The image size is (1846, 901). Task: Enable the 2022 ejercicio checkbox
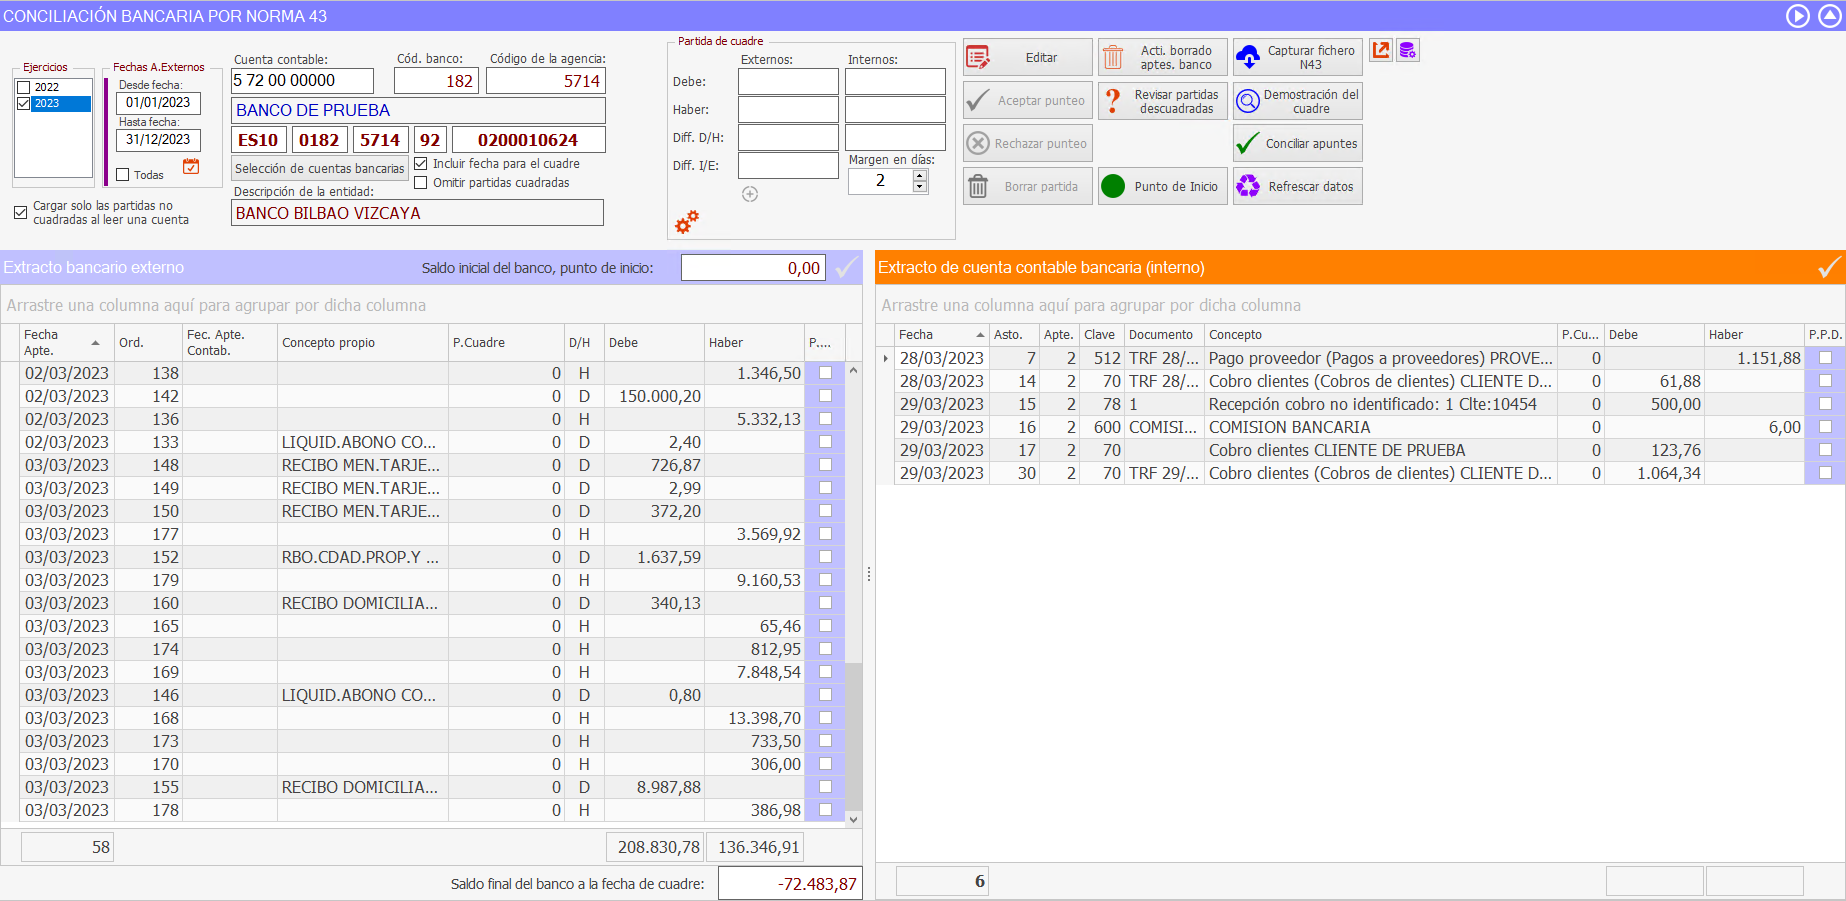[24, 87]
